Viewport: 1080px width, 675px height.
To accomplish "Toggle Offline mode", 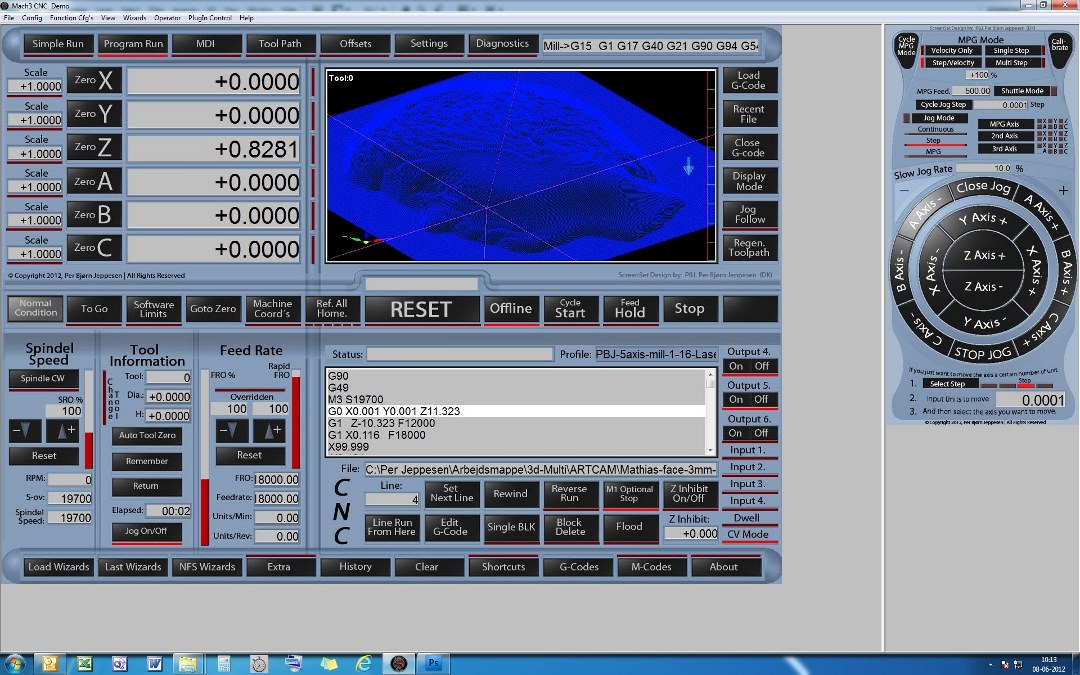I will [510, 309].
